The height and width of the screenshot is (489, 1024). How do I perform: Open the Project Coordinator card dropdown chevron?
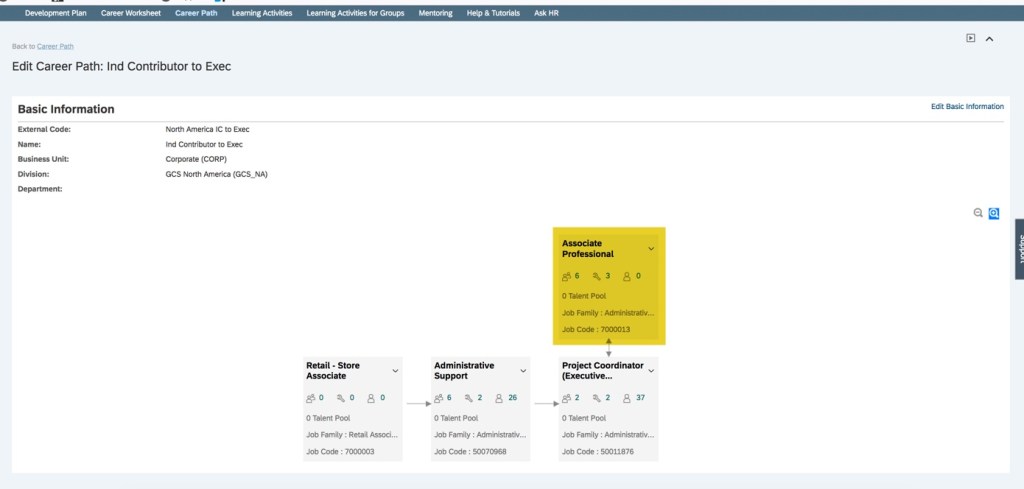coord(651,371)
